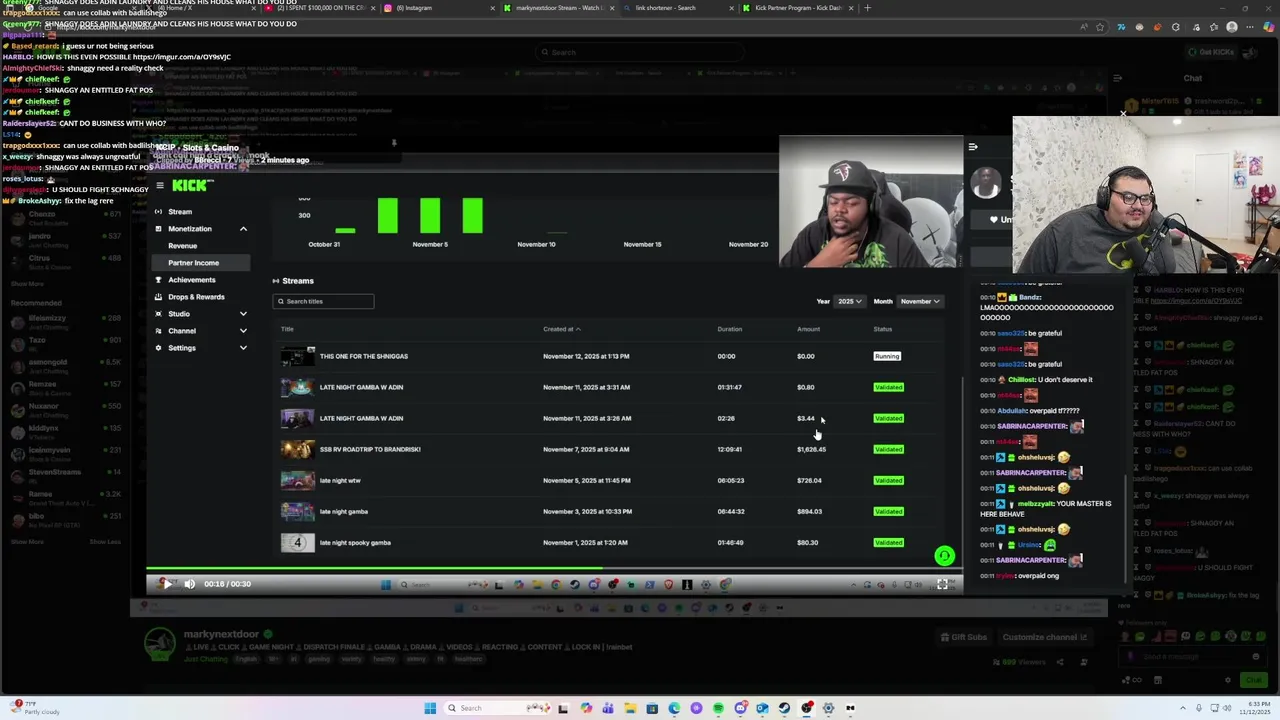Open the Year 2025 dropdown
Screen dimensions: 1280x720
(x=849, y=301)
